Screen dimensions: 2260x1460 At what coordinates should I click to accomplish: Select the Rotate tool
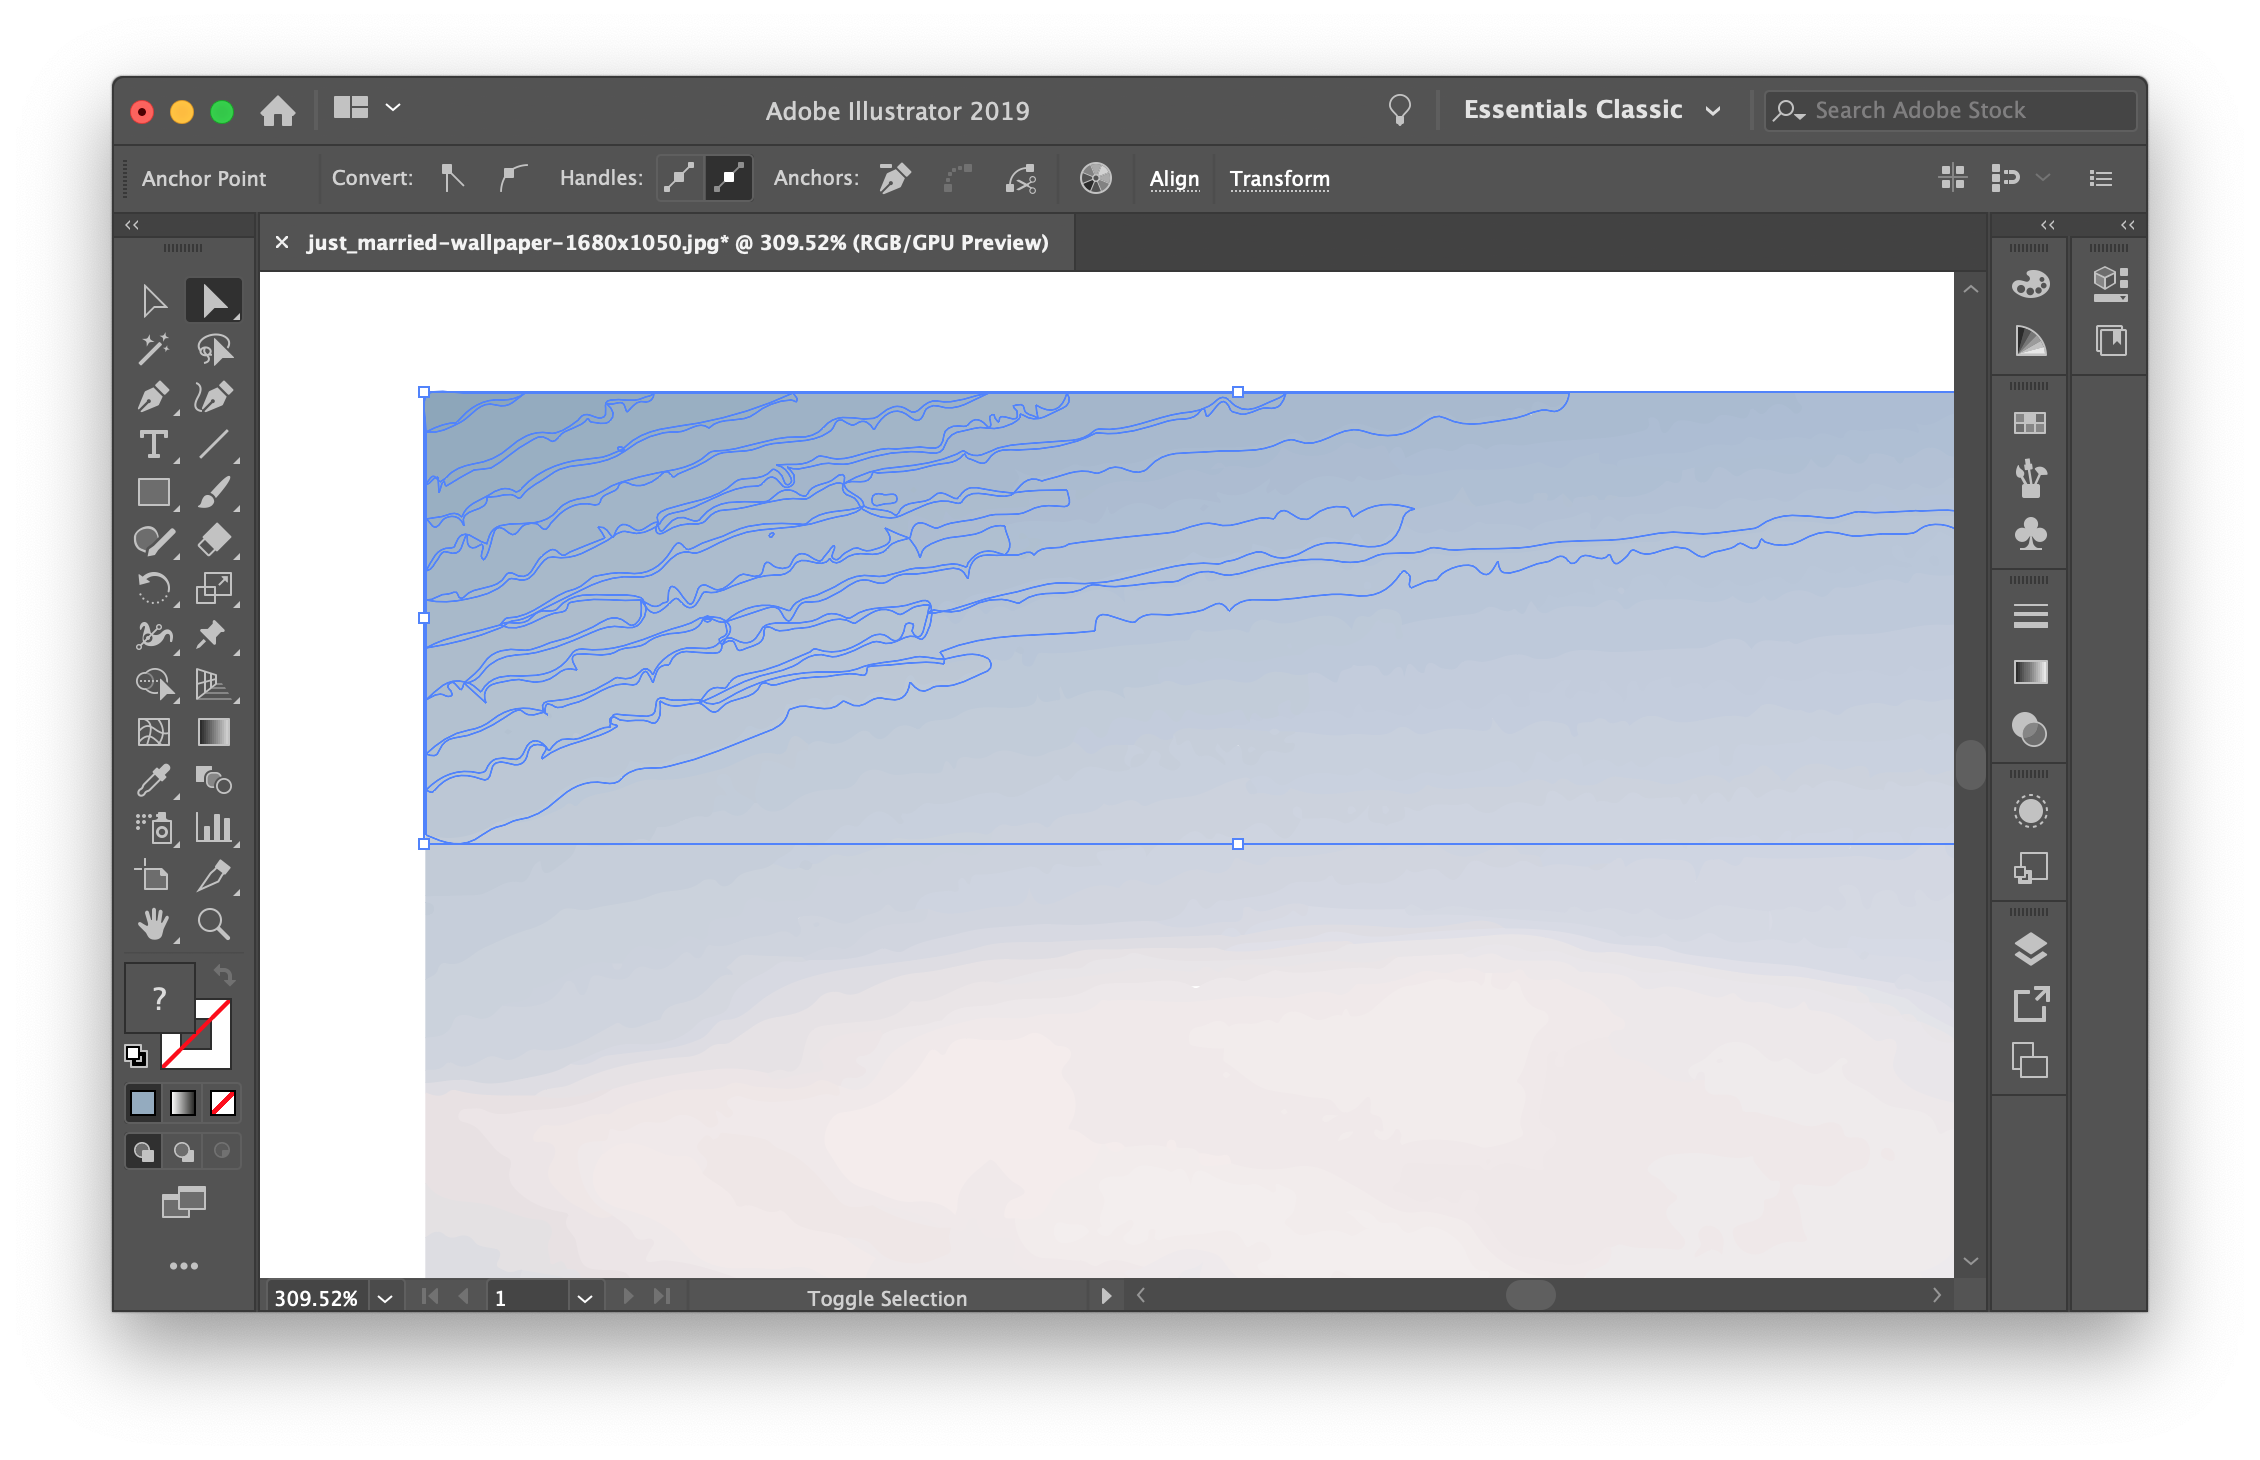pos(152,588)
